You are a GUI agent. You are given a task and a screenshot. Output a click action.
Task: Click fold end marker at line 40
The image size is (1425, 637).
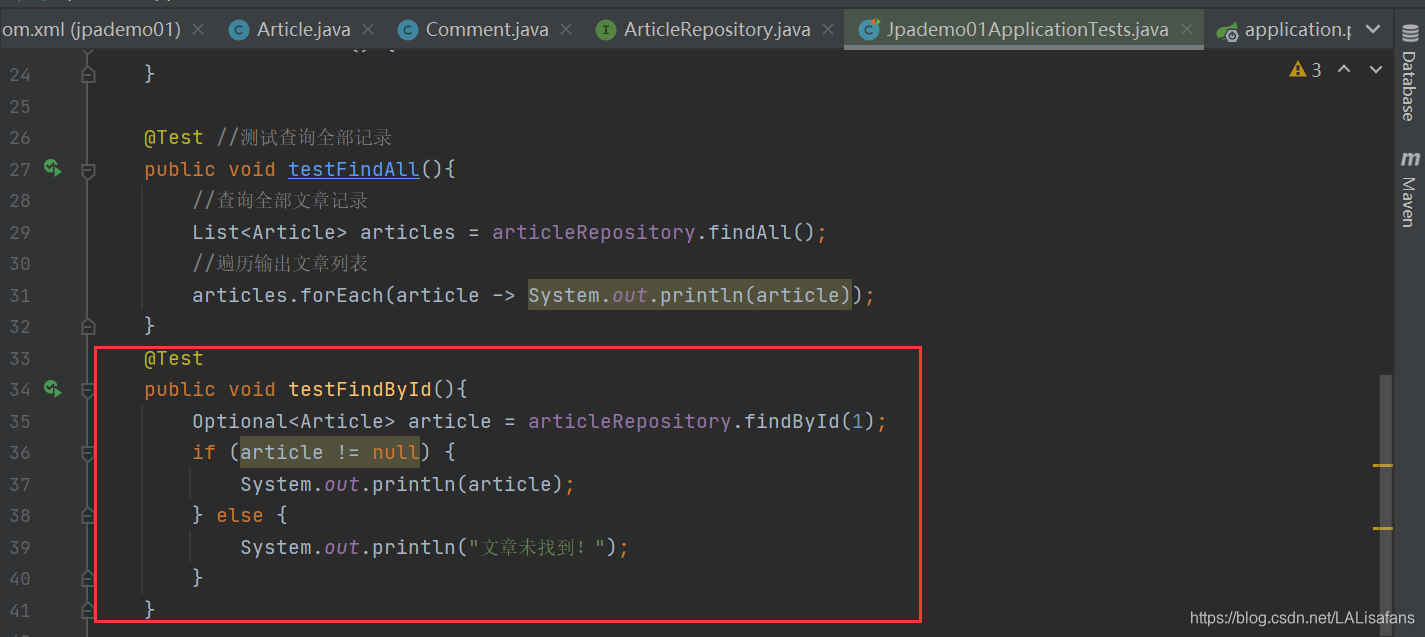88,577
